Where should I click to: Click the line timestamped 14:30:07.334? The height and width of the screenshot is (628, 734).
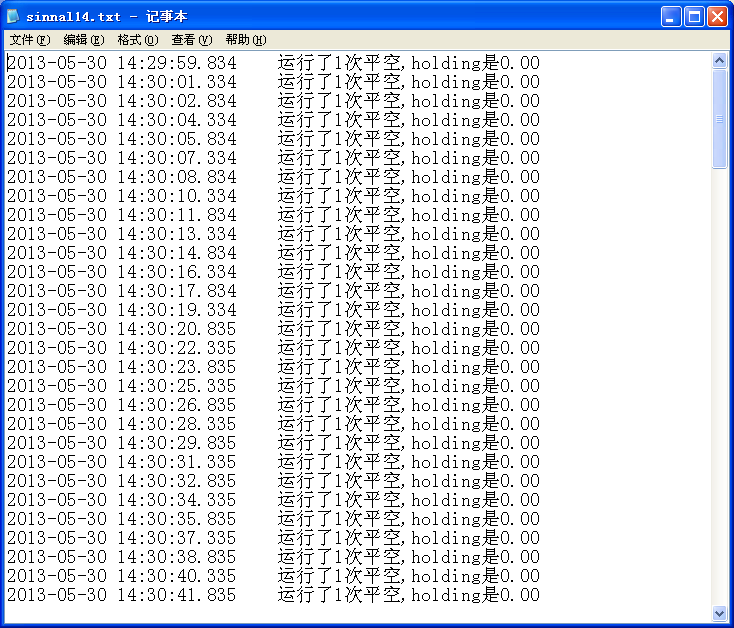point(273,158)
